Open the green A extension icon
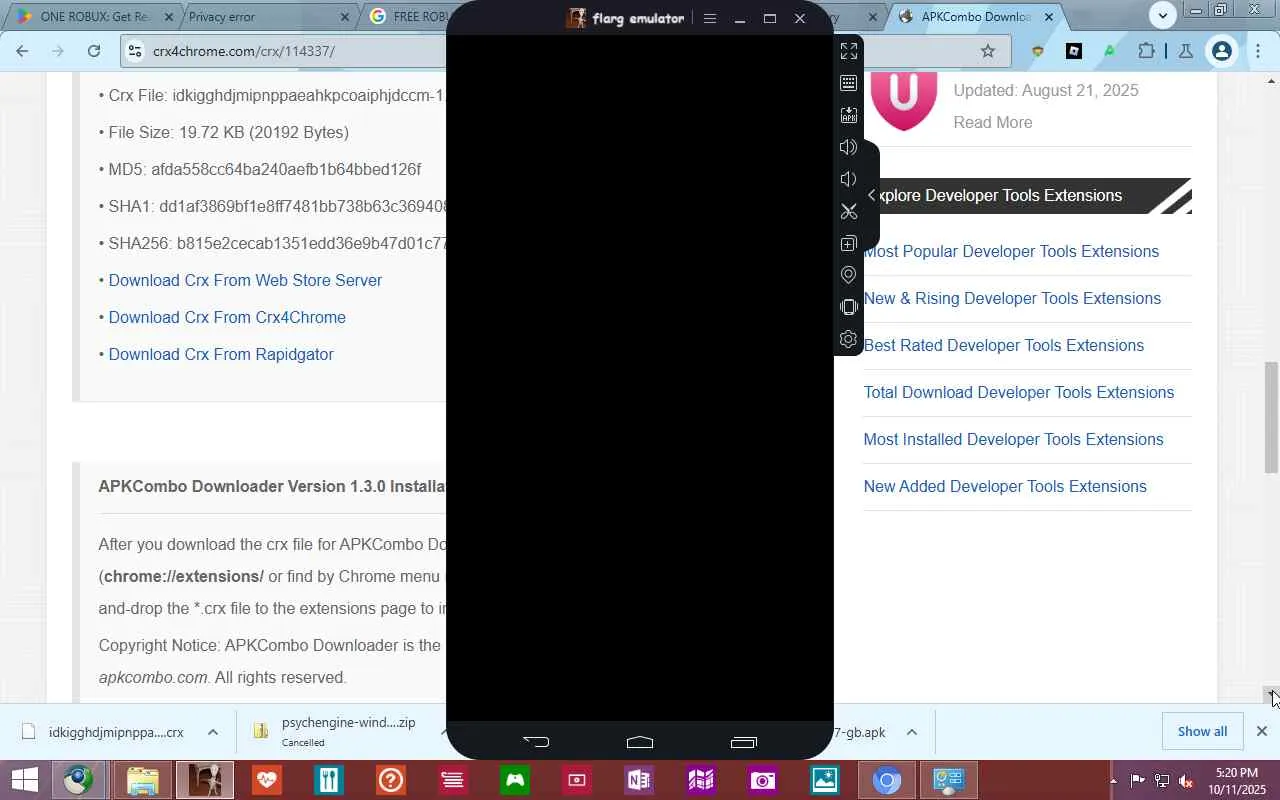This screenshot has width=1280, height=800. [x=1110, y=51]
